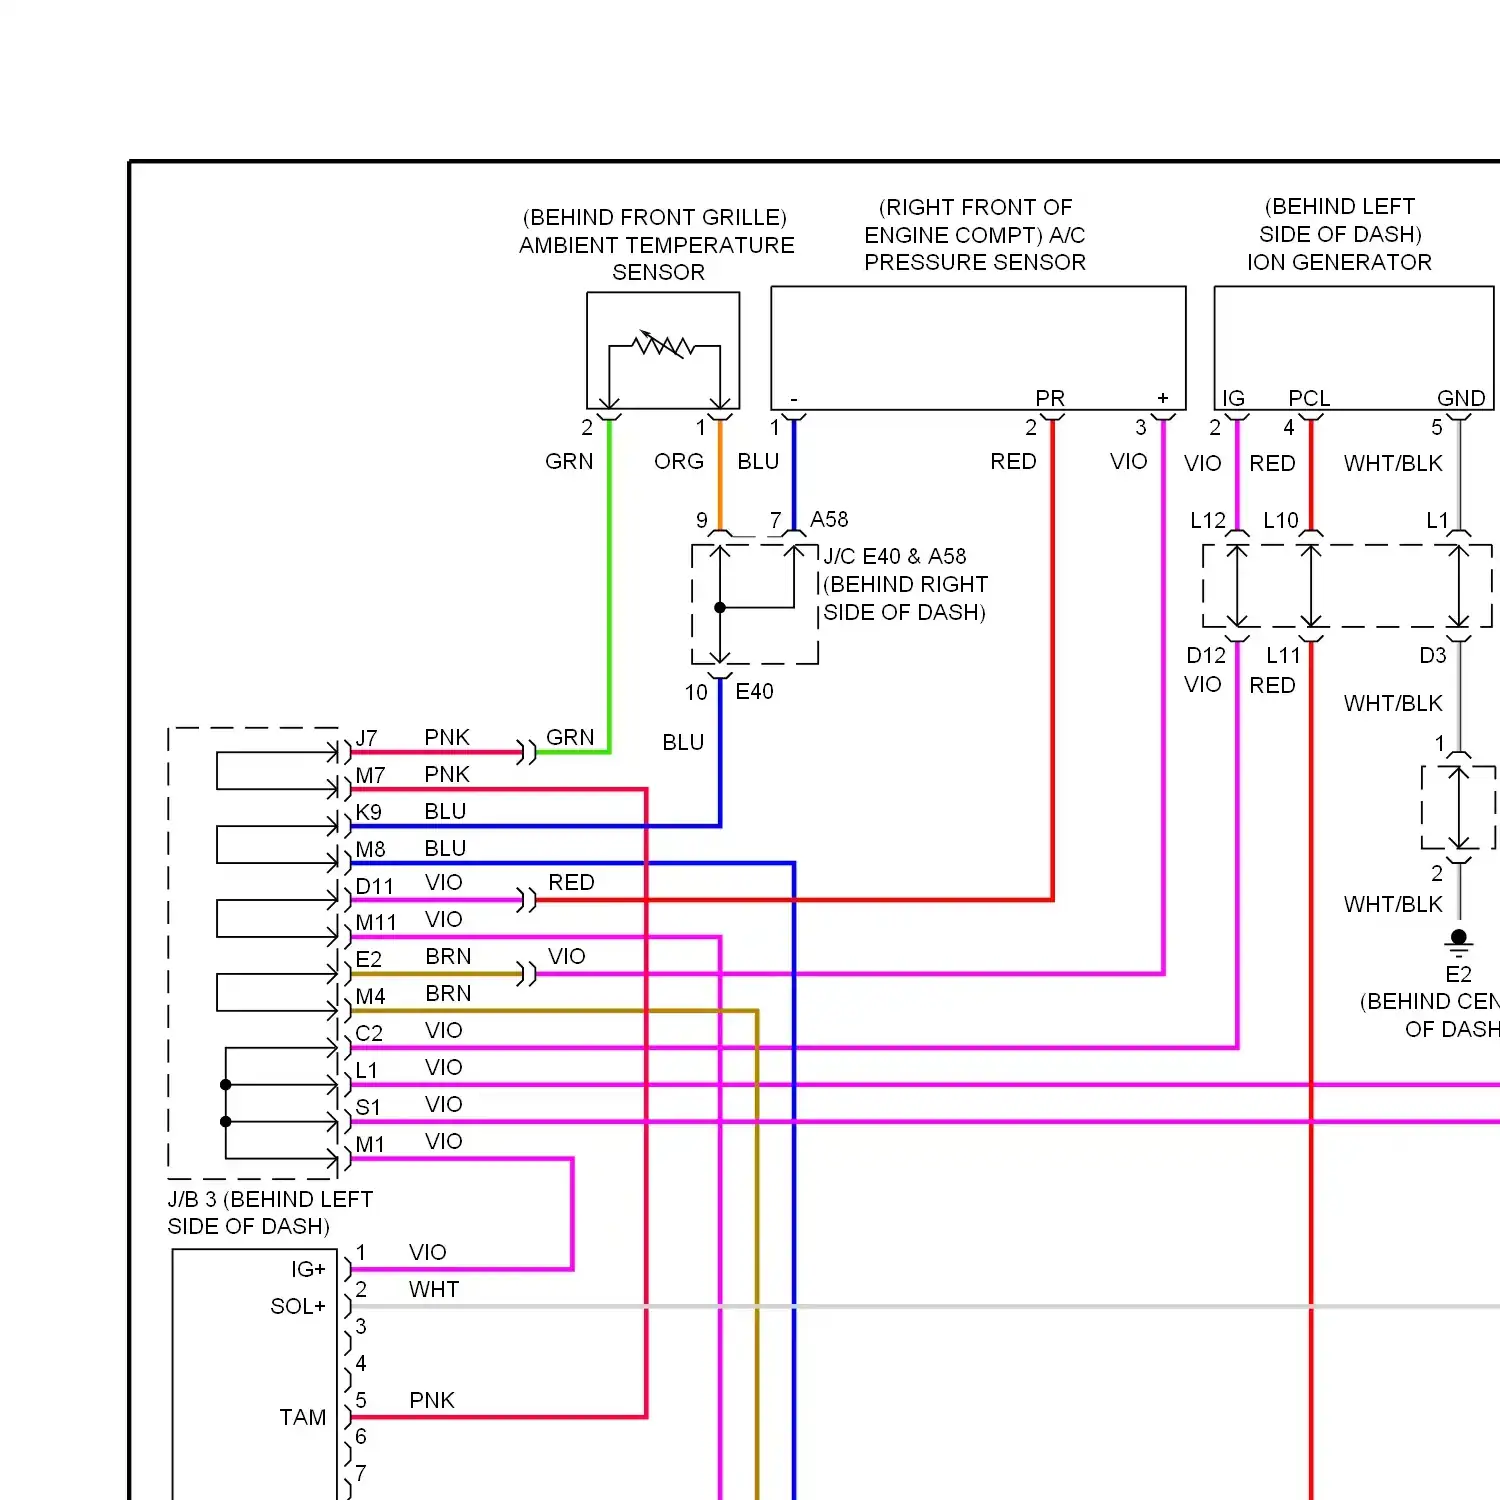Click the L10 connector label
1500x1500 pixels.
coord(1281,520)
